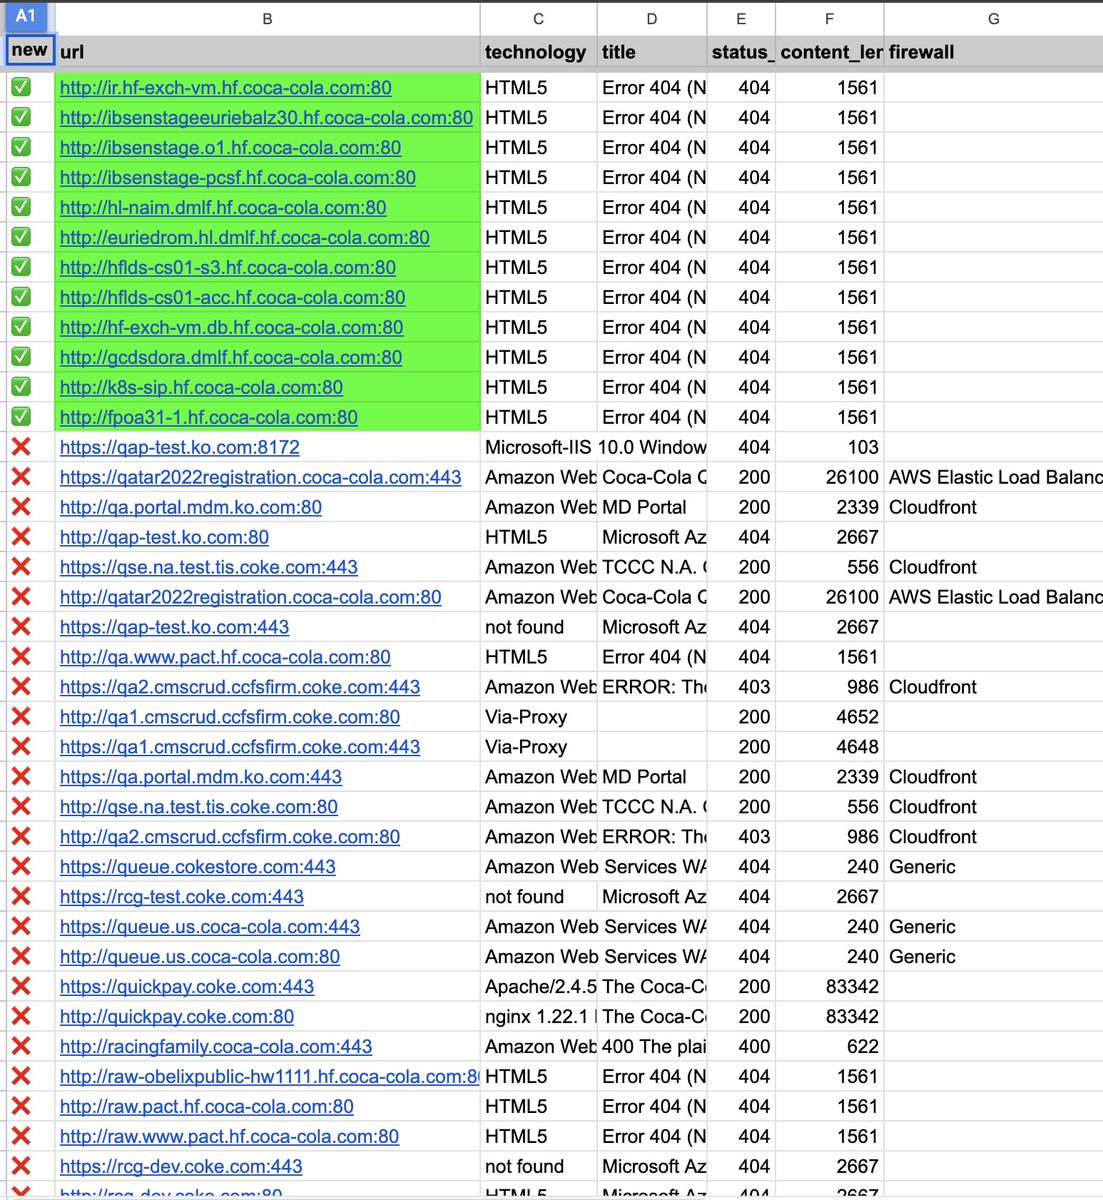Select content length cell 4652

click(x=829, y=717)
